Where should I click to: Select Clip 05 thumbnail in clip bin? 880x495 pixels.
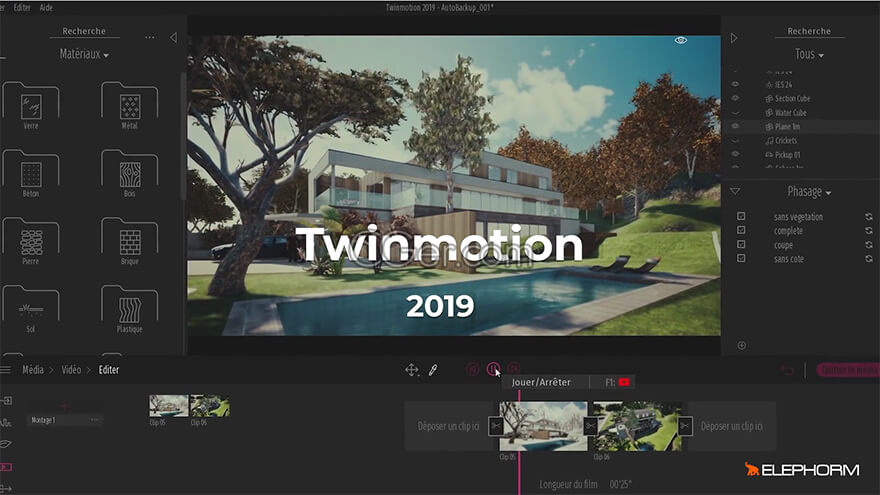[x=168, y=406]
